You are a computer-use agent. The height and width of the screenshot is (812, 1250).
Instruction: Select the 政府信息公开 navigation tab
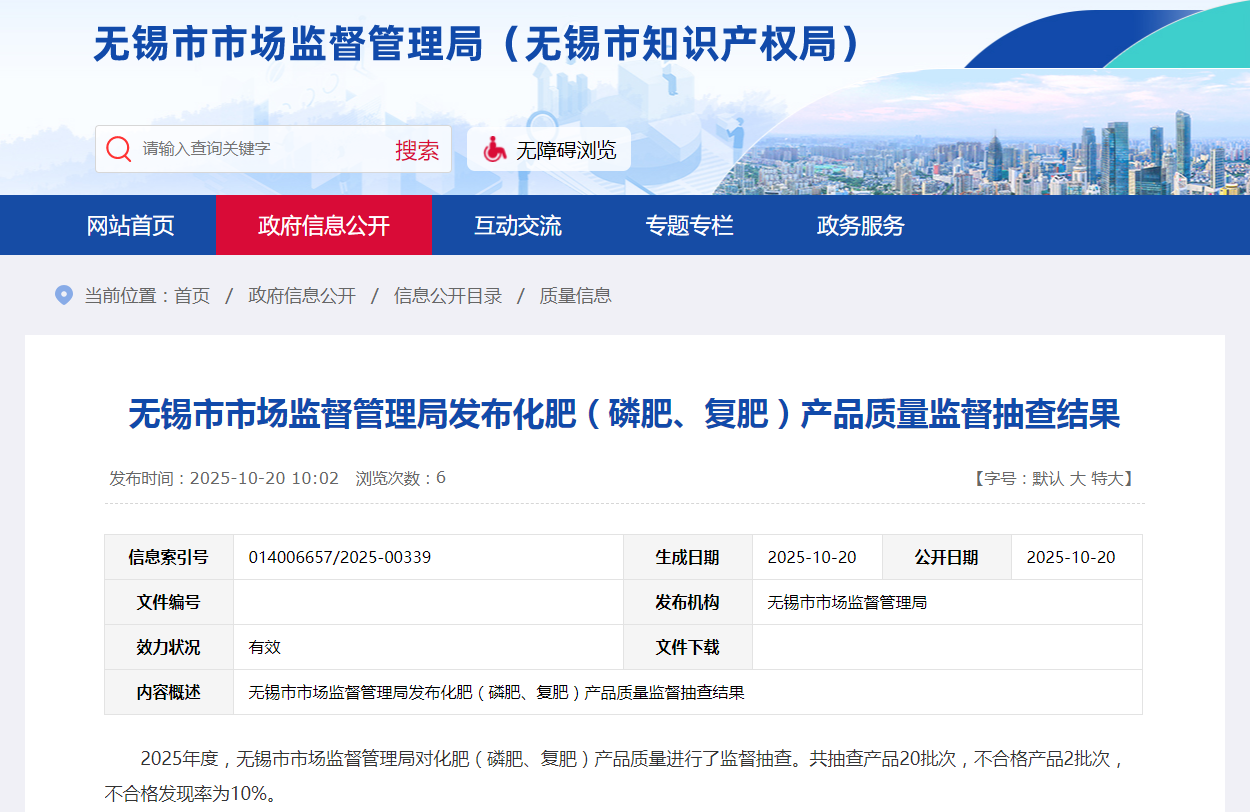coord(323,226)
